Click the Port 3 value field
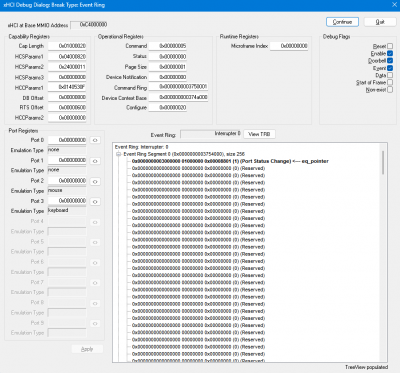This screenshot has height=373, width=400. [x=67, y=201]
